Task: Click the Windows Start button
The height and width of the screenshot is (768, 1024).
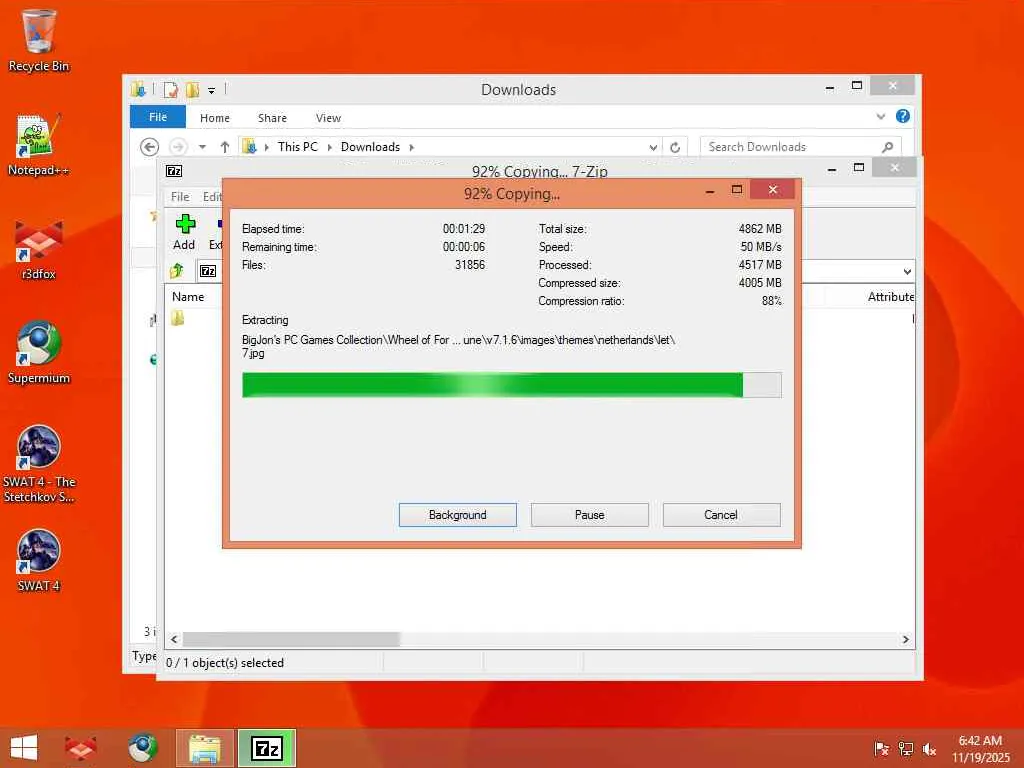Action: click(24, 748)
